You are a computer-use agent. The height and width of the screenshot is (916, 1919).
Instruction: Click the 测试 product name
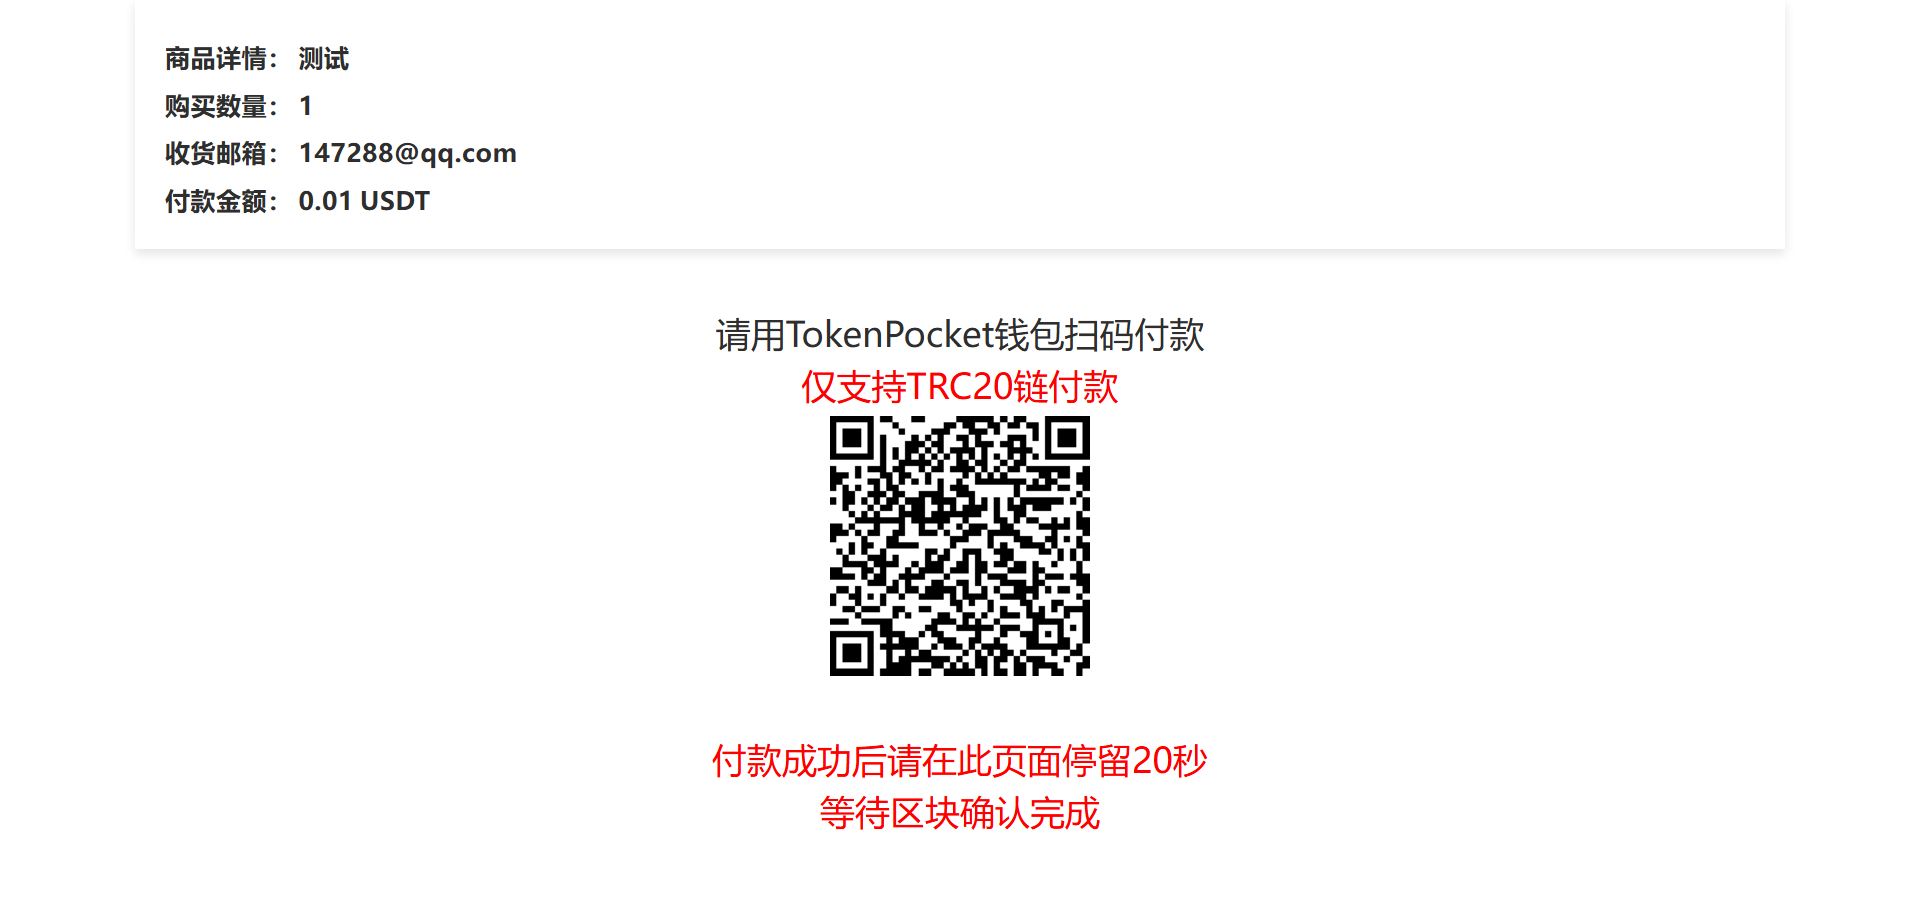(x=324, y=59)
